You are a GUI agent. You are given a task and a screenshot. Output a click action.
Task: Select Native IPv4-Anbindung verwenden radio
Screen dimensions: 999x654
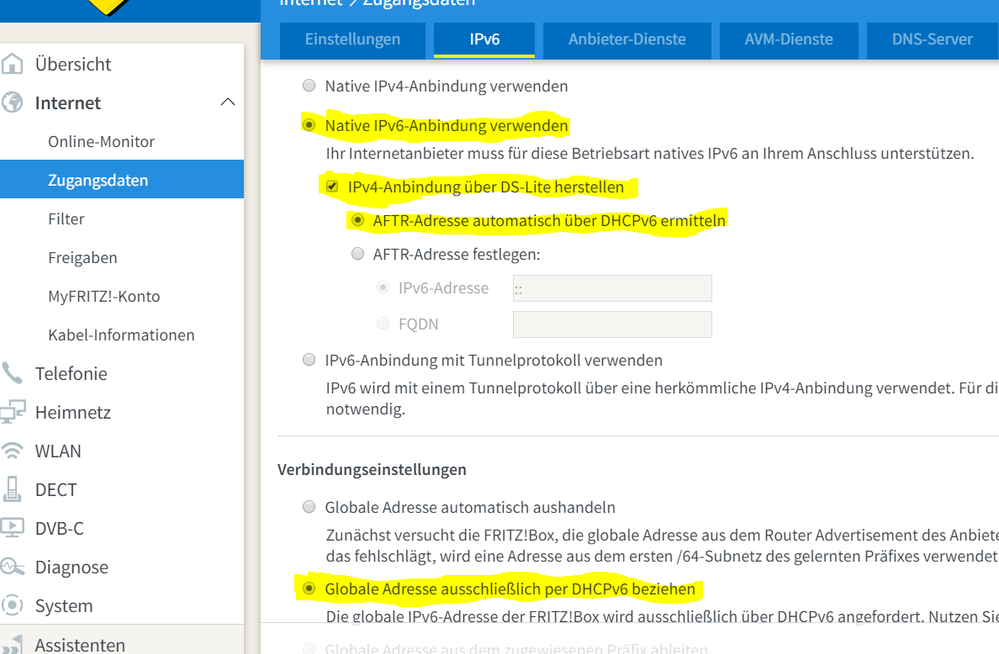309,85
